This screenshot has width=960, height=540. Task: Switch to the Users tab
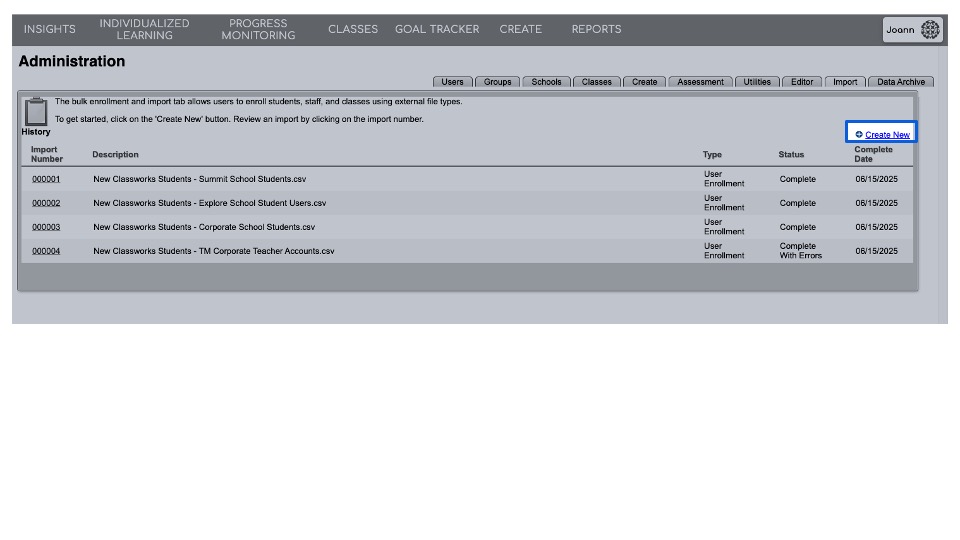(x=452, y=82)
